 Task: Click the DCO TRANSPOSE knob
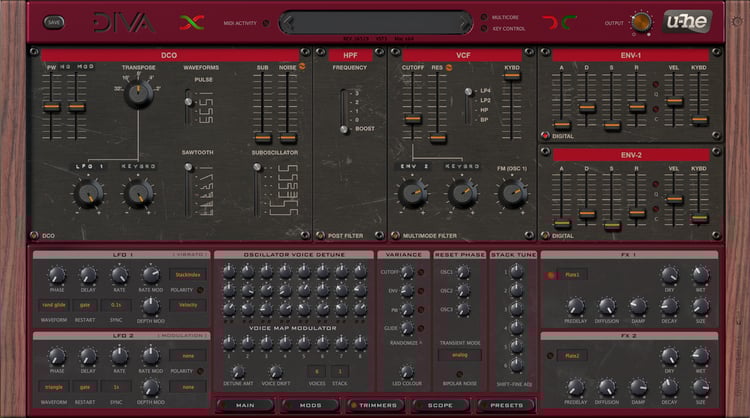139,93
